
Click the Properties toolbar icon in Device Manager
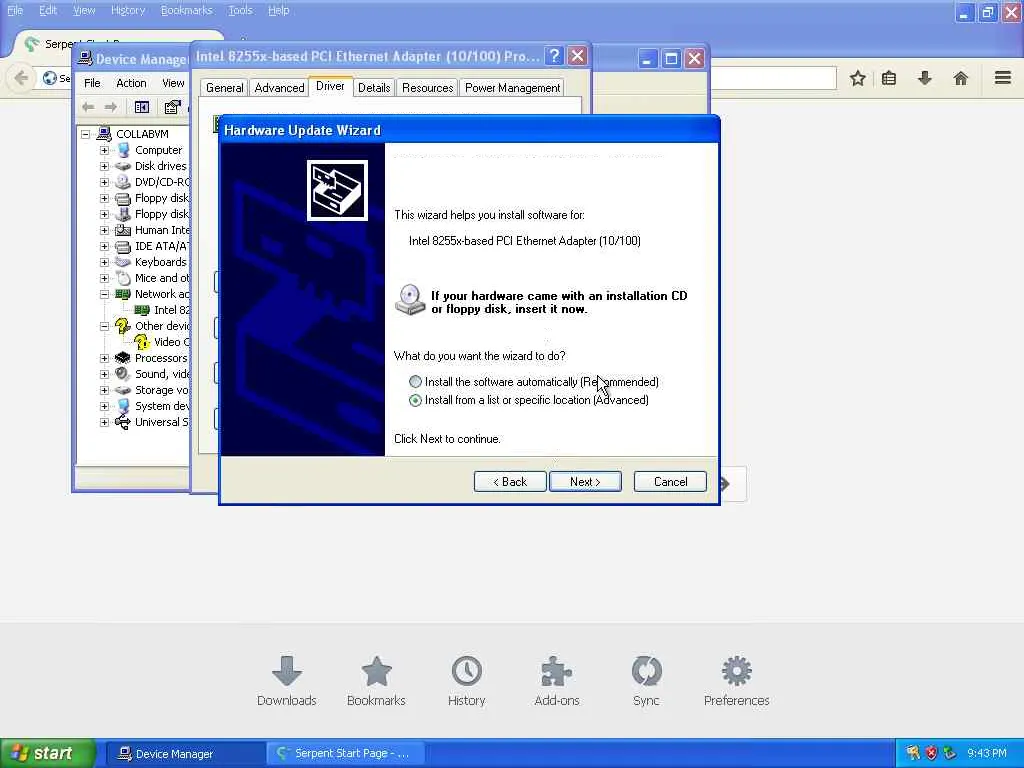click(x=172, y=107)
